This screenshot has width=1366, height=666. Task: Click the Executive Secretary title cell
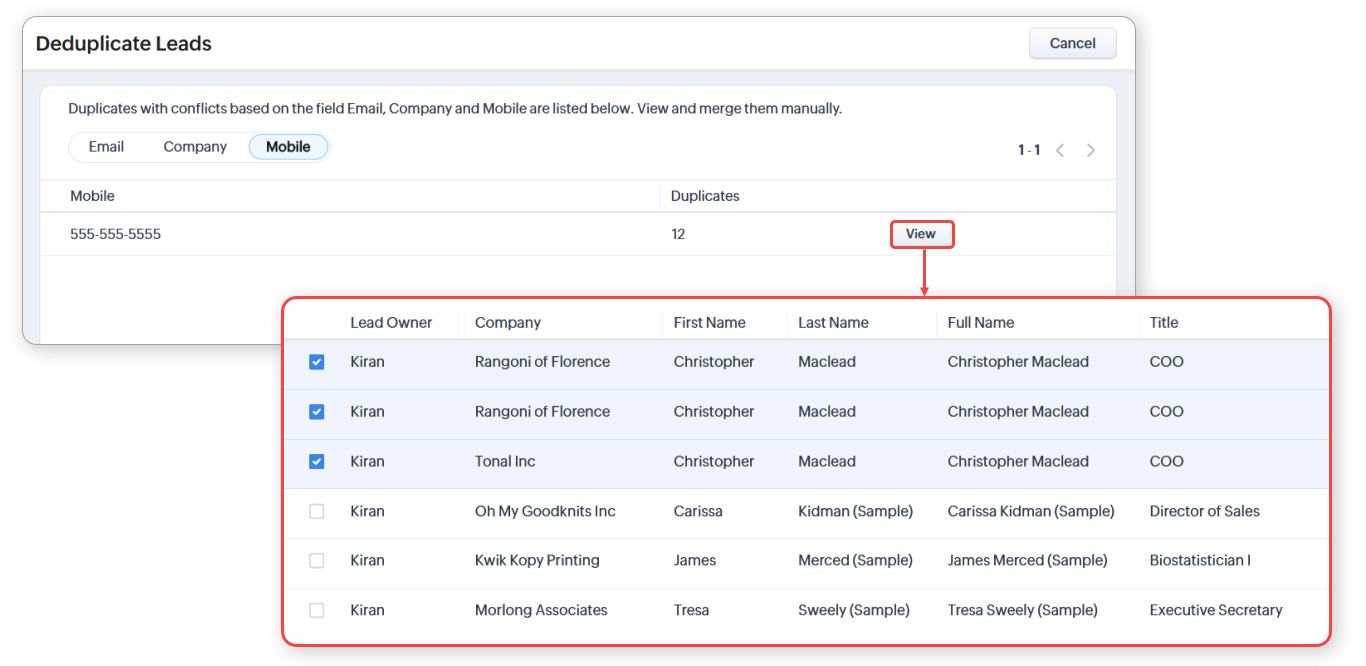[1215, 610]
